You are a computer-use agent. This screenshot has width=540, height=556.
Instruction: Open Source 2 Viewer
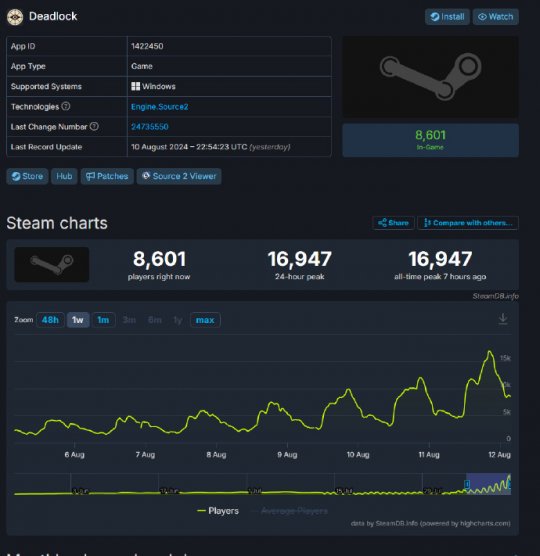coord(179,176)
